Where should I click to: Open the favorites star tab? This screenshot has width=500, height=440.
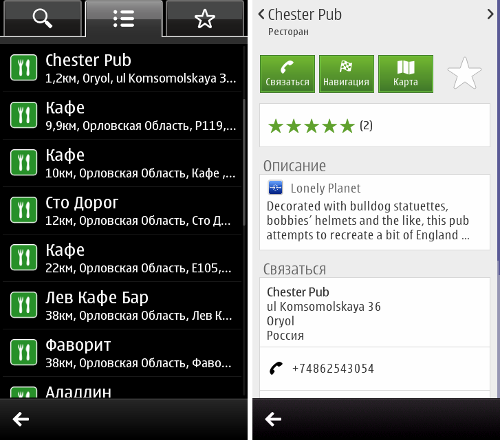click(205, 18)
